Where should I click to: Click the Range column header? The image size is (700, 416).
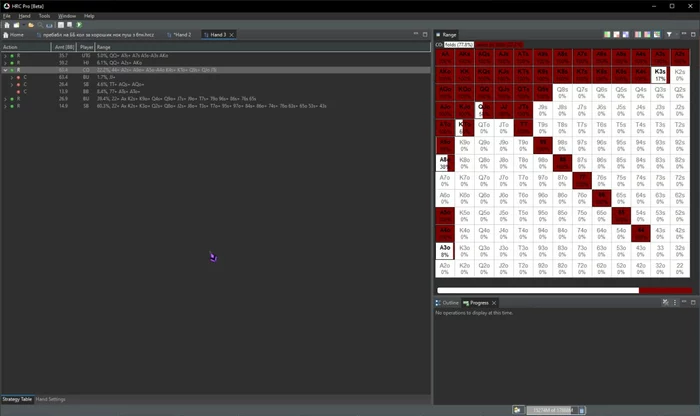[263, 47]
